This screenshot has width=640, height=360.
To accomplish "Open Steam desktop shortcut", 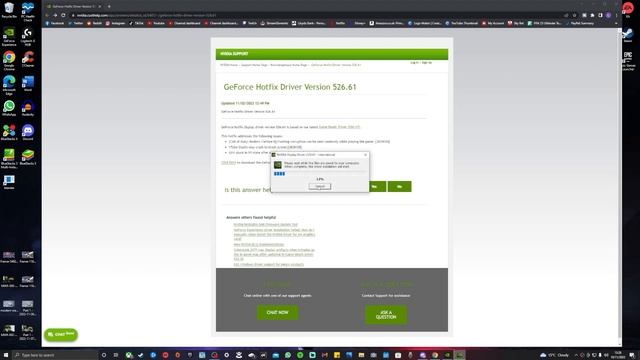I will [x=628, y=35].
